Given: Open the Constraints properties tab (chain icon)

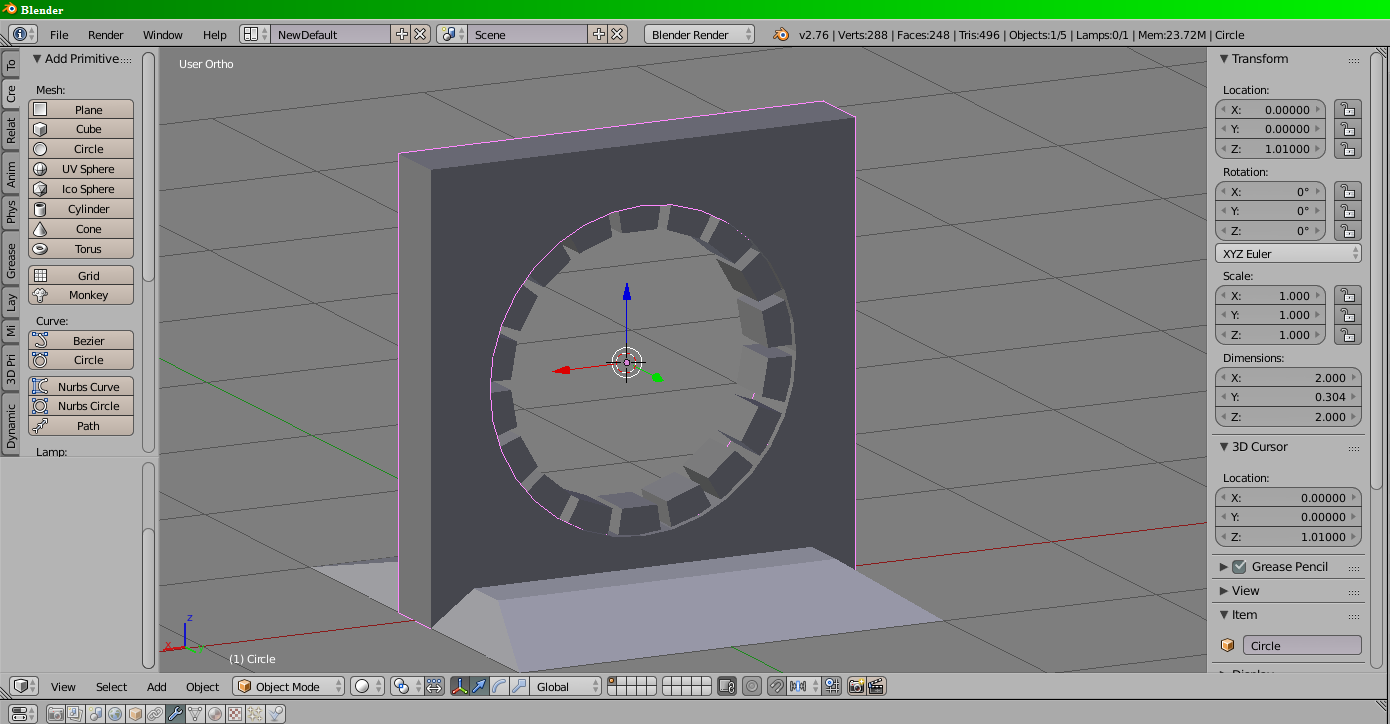Looking at the screenshot, I should 155,714.
